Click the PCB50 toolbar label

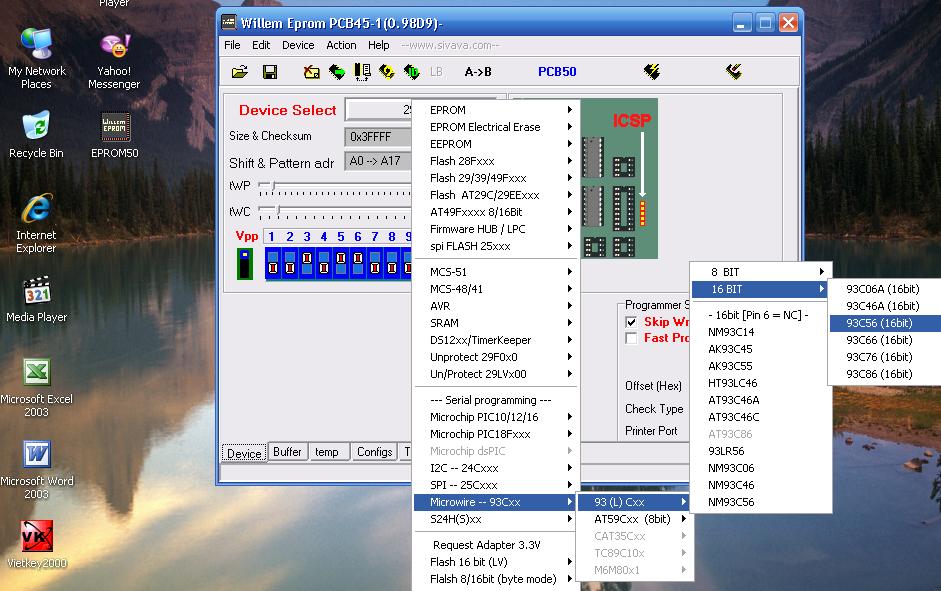tap(557, 72)
